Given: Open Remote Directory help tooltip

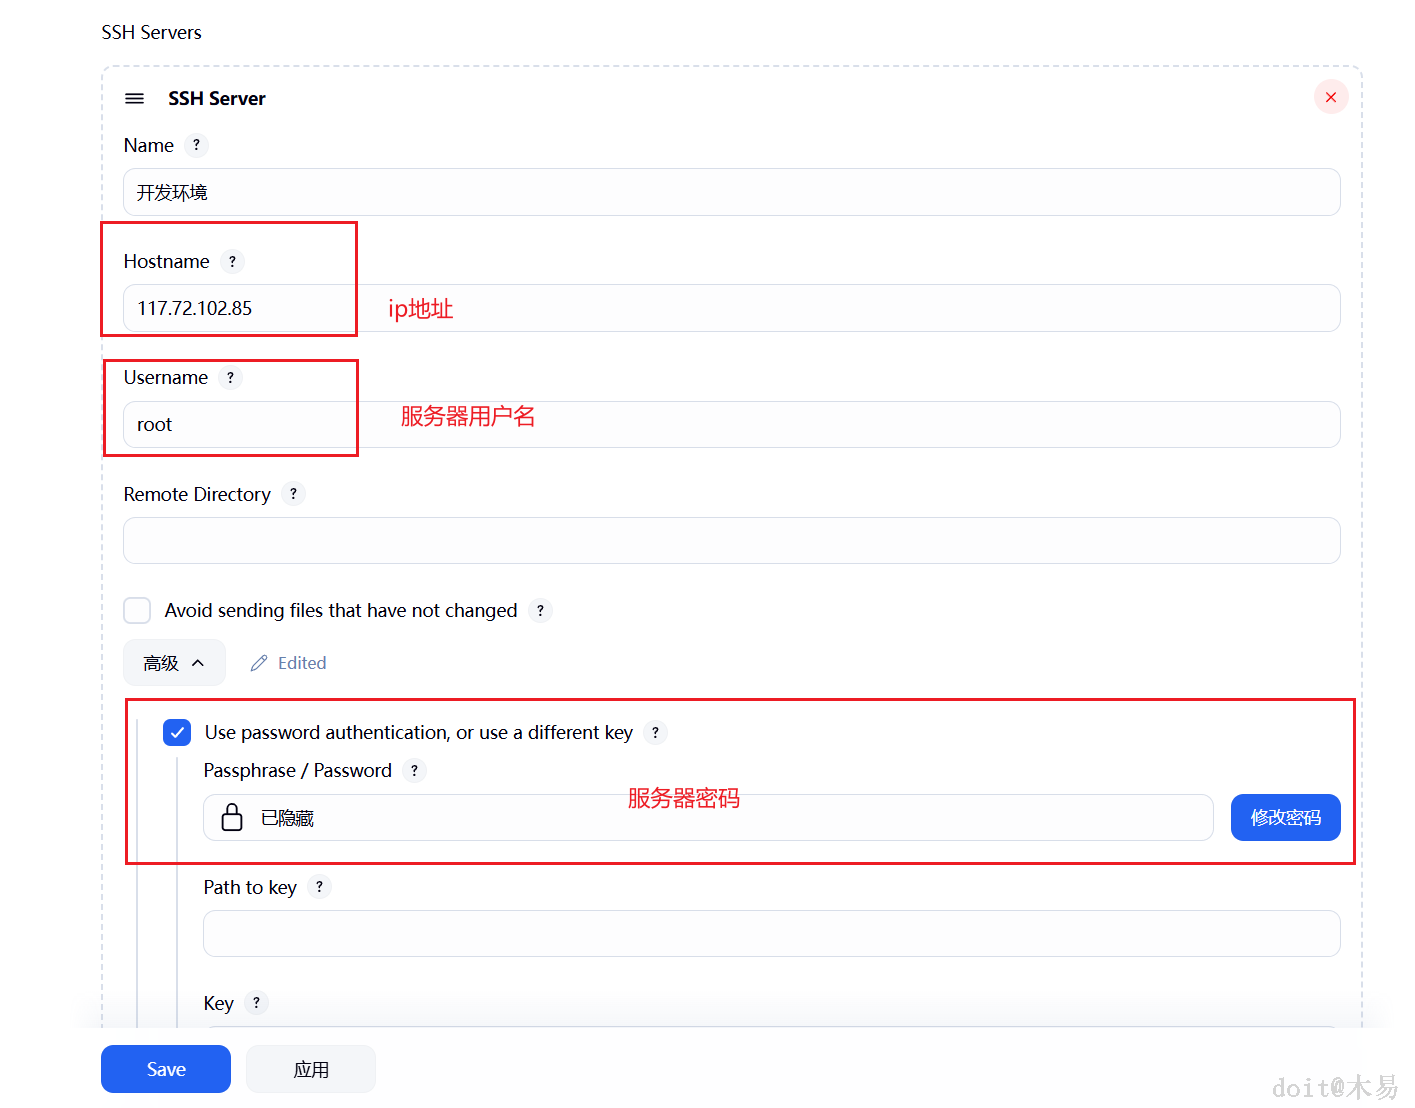Looking at the screenshot, I should 293,494.
